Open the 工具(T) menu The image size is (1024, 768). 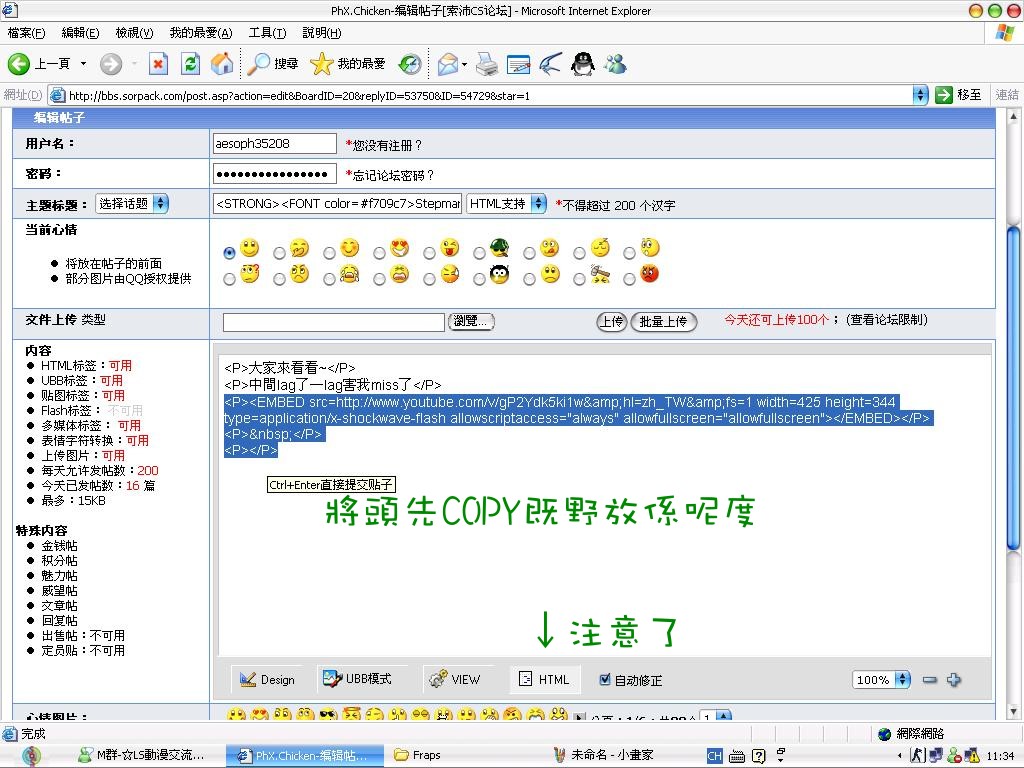267,33
